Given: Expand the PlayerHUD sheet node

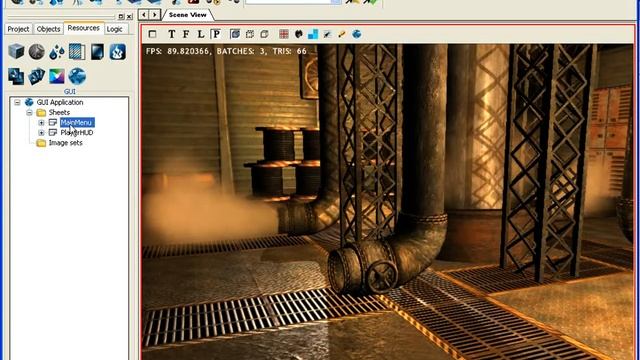Looking at the screenshot, I should [x=41, y=133].
